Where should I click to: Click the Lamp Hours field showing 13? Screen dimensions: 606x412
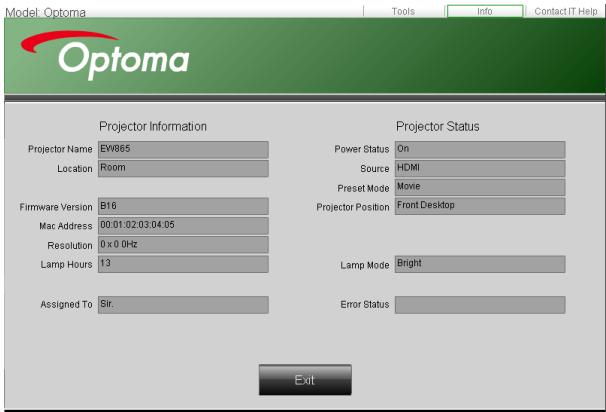[x=183, y=264]
